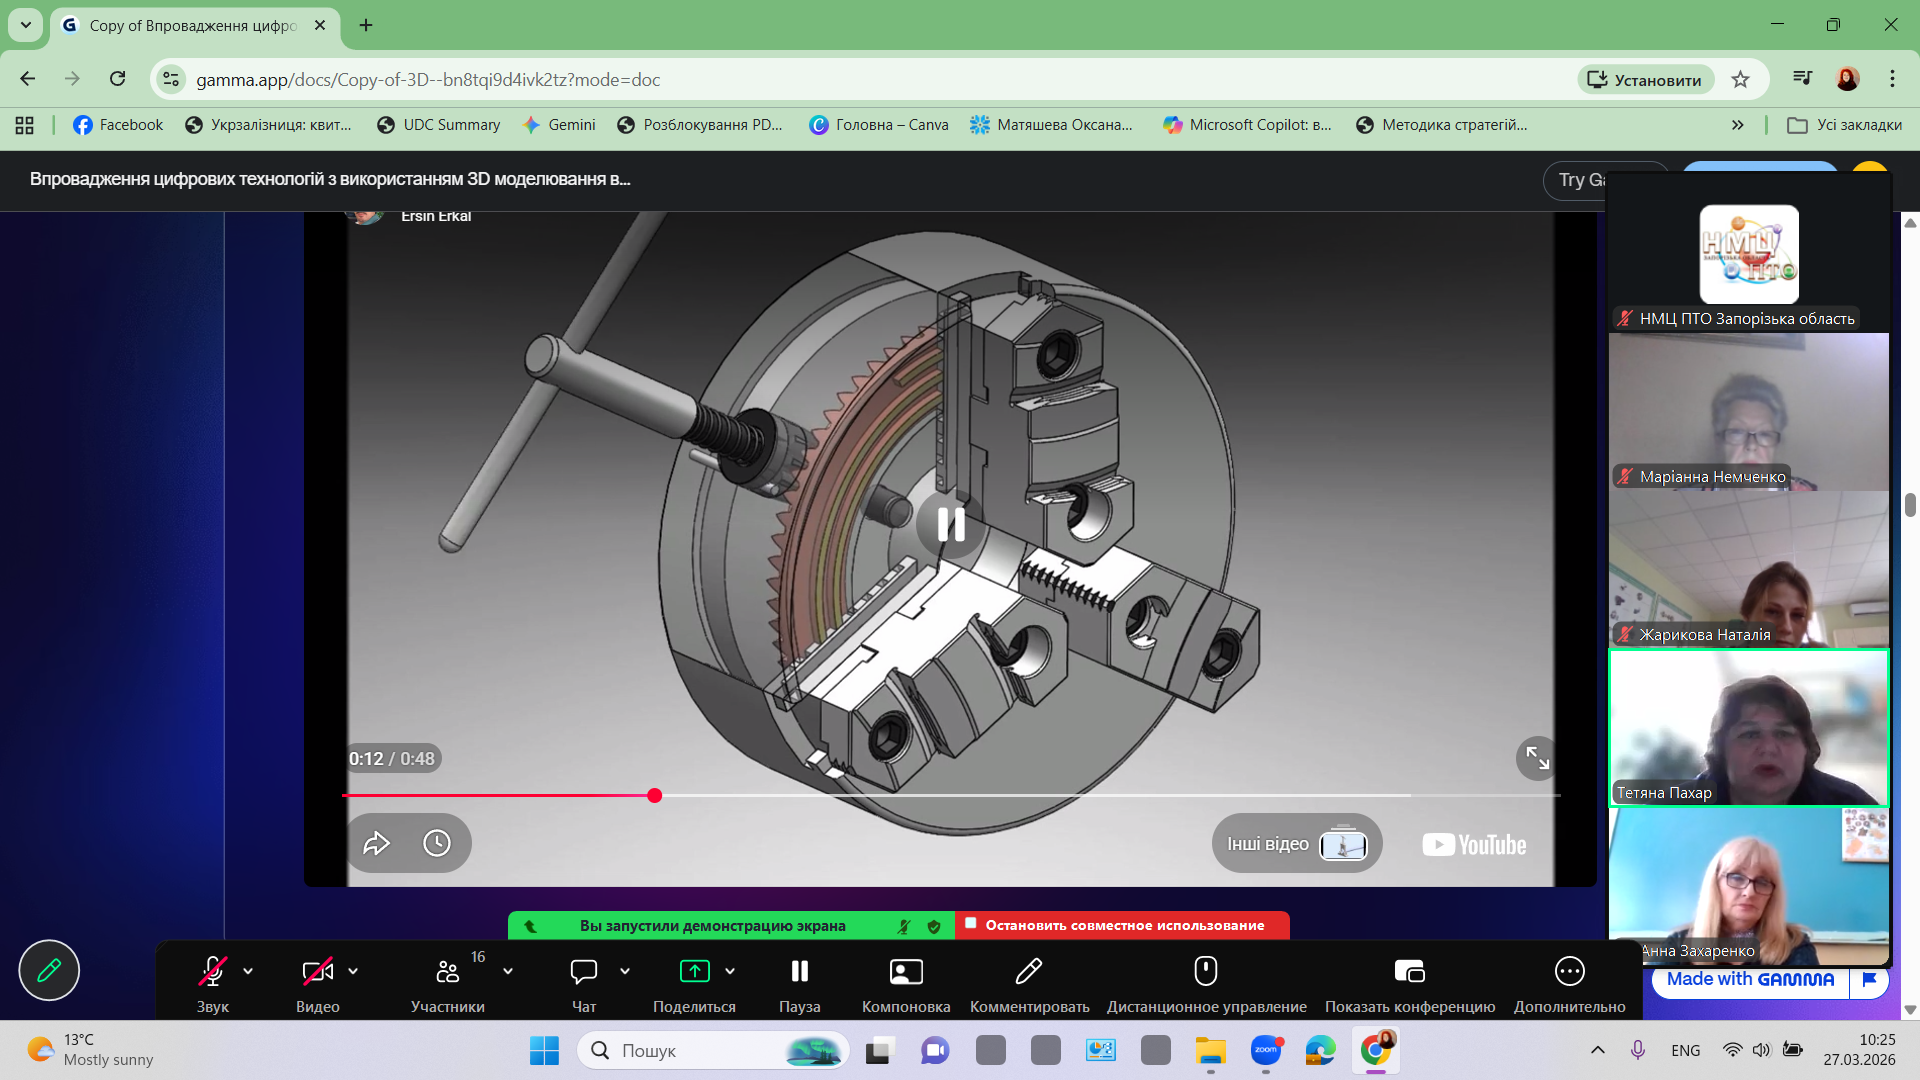Screen dimensions: 1920x1080
Task: Click the video fullscreen expand icon
Action: (x=1537, y=759)
